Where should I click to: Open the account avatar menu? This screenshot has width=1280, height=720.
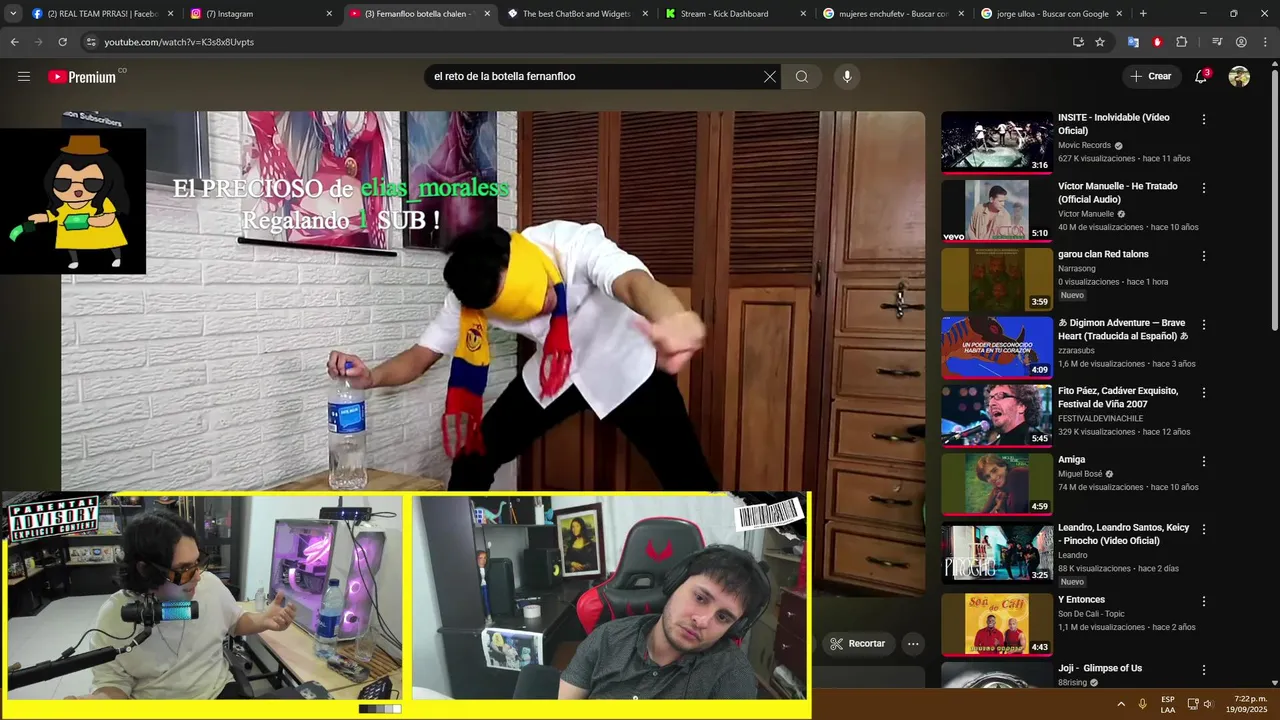(x=1239, y=76)
